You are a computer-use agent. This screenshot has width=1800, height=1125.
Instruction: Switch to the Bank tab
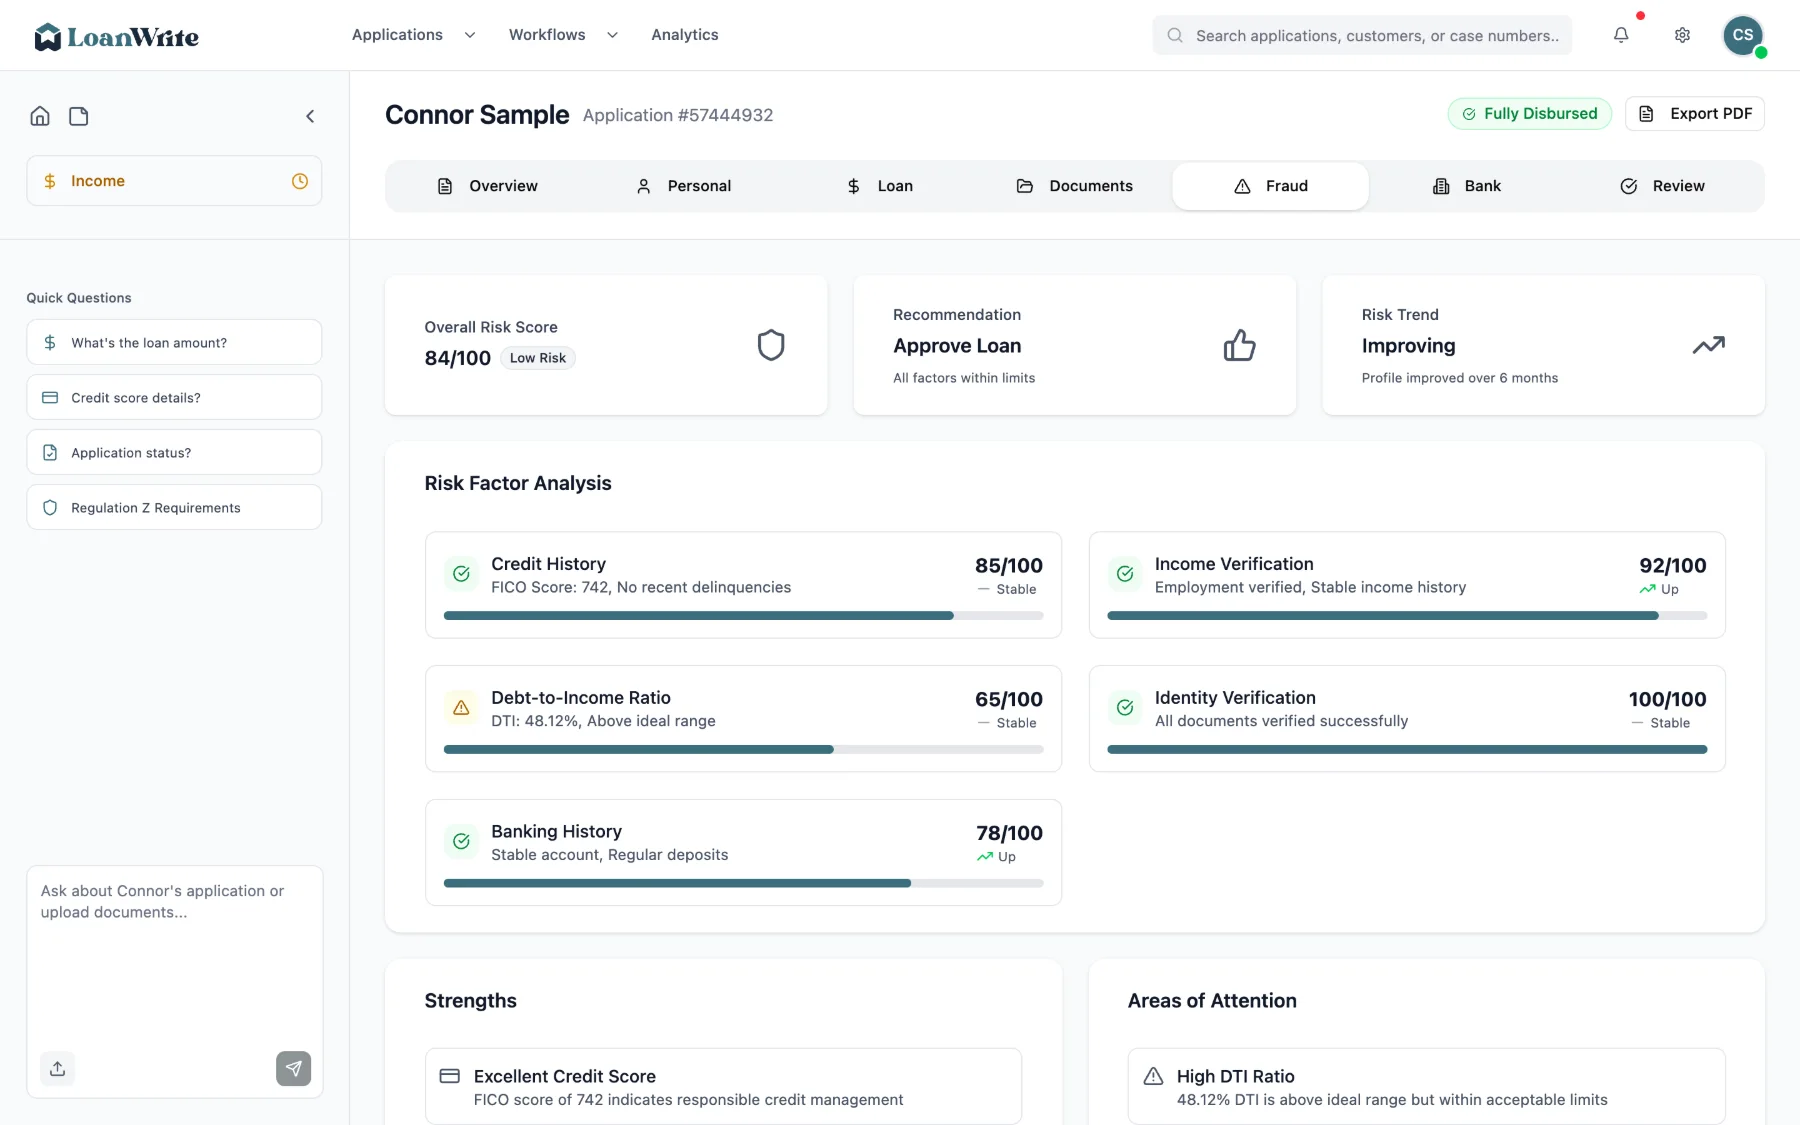[1467, 186]
